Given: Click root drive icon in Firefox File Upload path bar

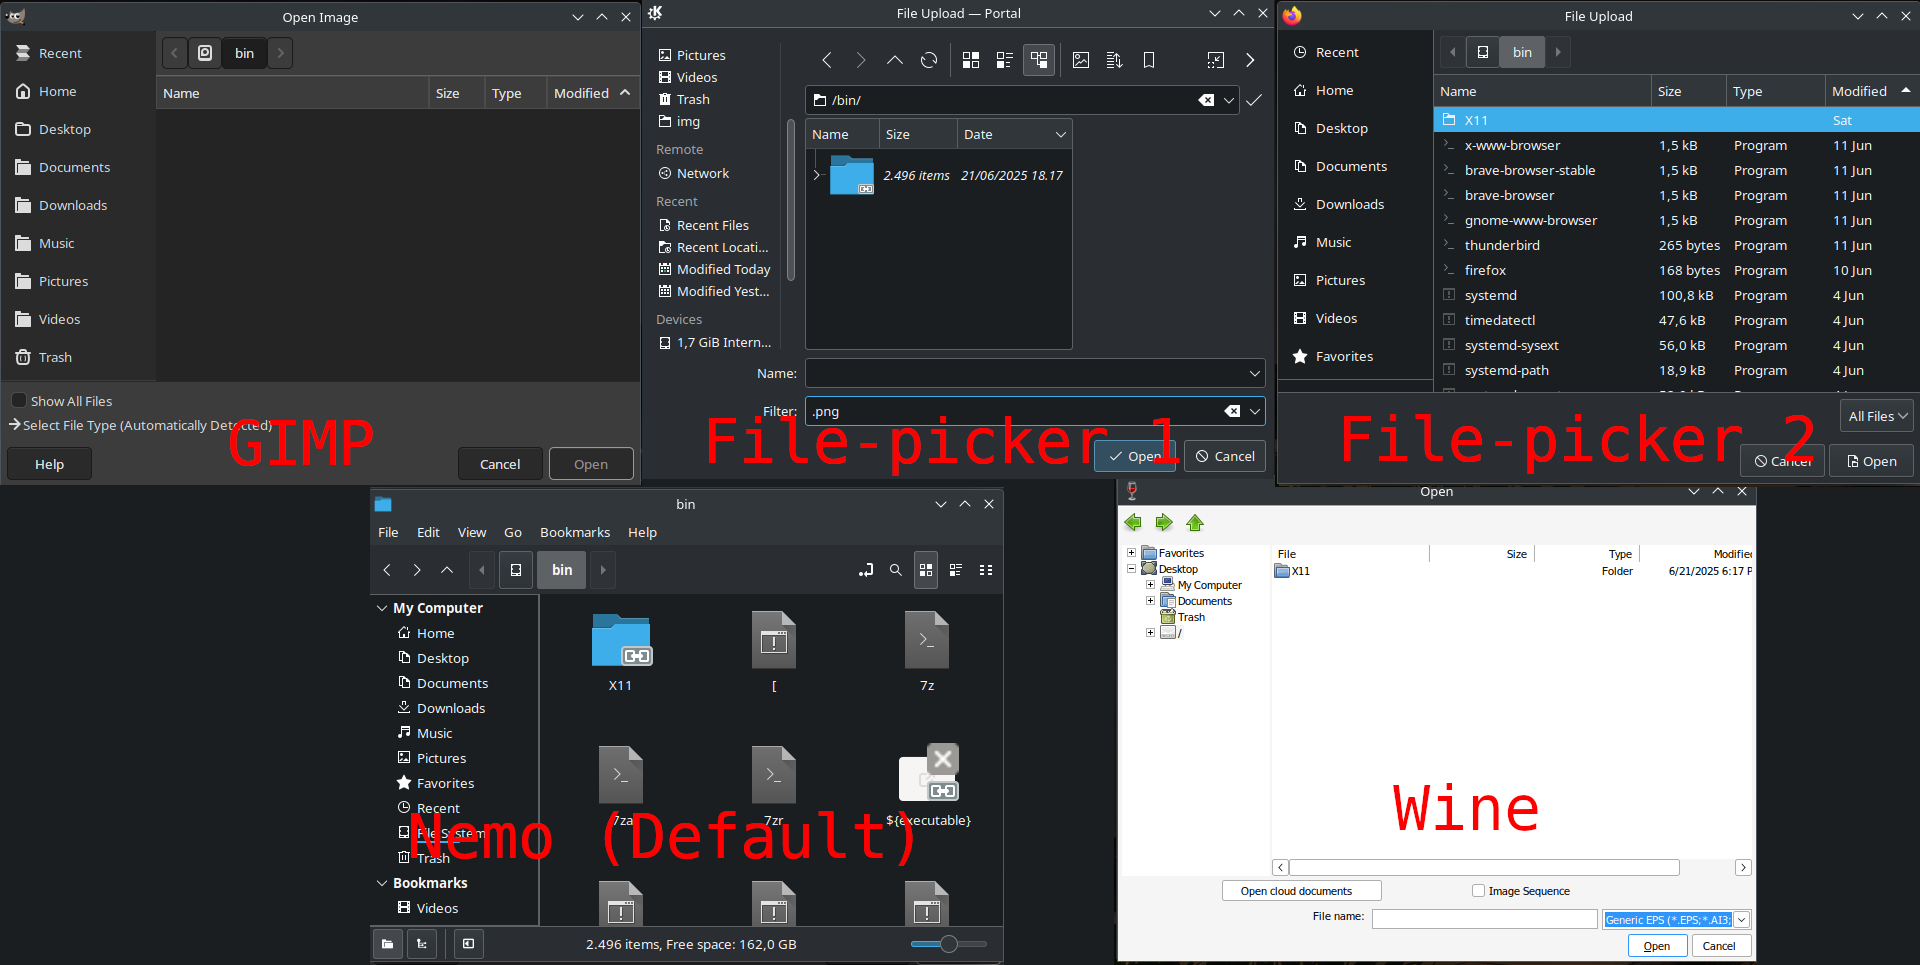Looking at the screenshot, I should pyautogui.click(x=1483, y=52).
